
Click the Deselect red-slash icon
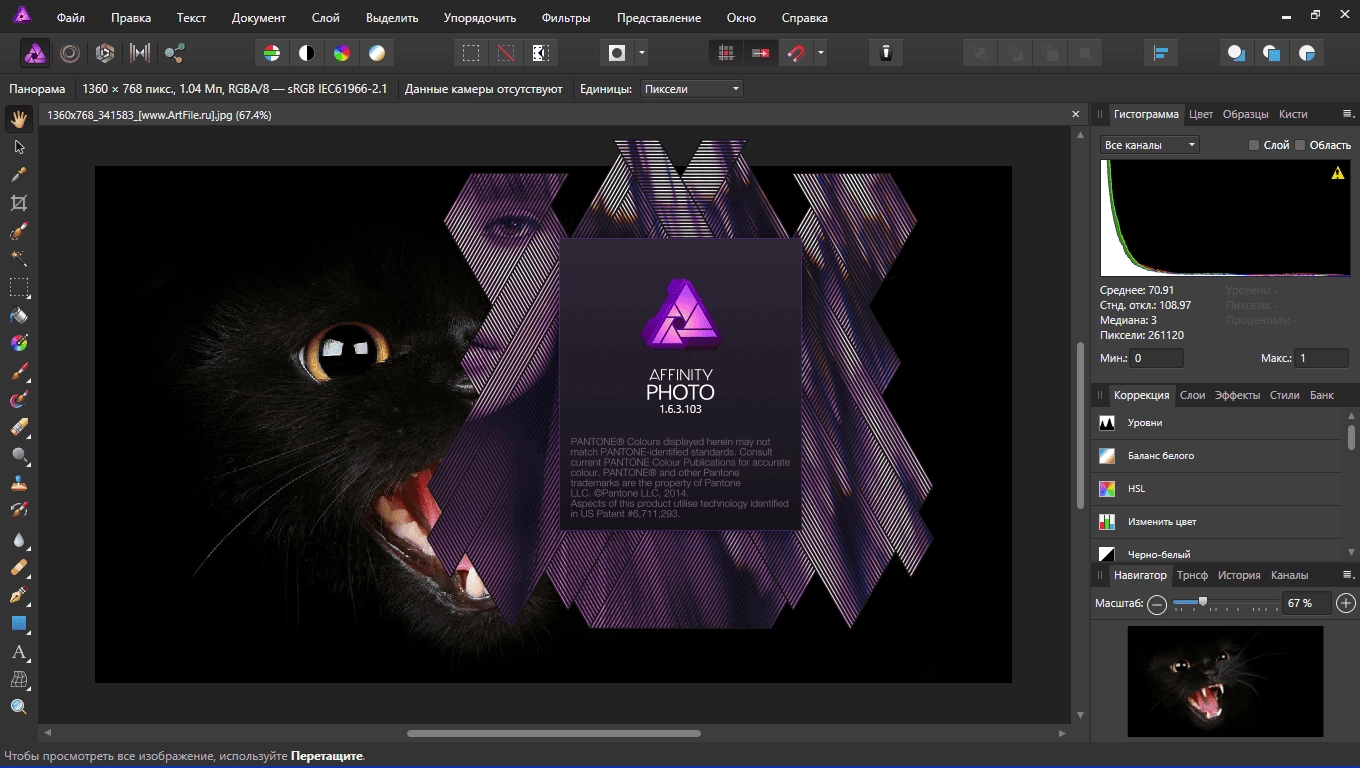(x=506, y=53)
